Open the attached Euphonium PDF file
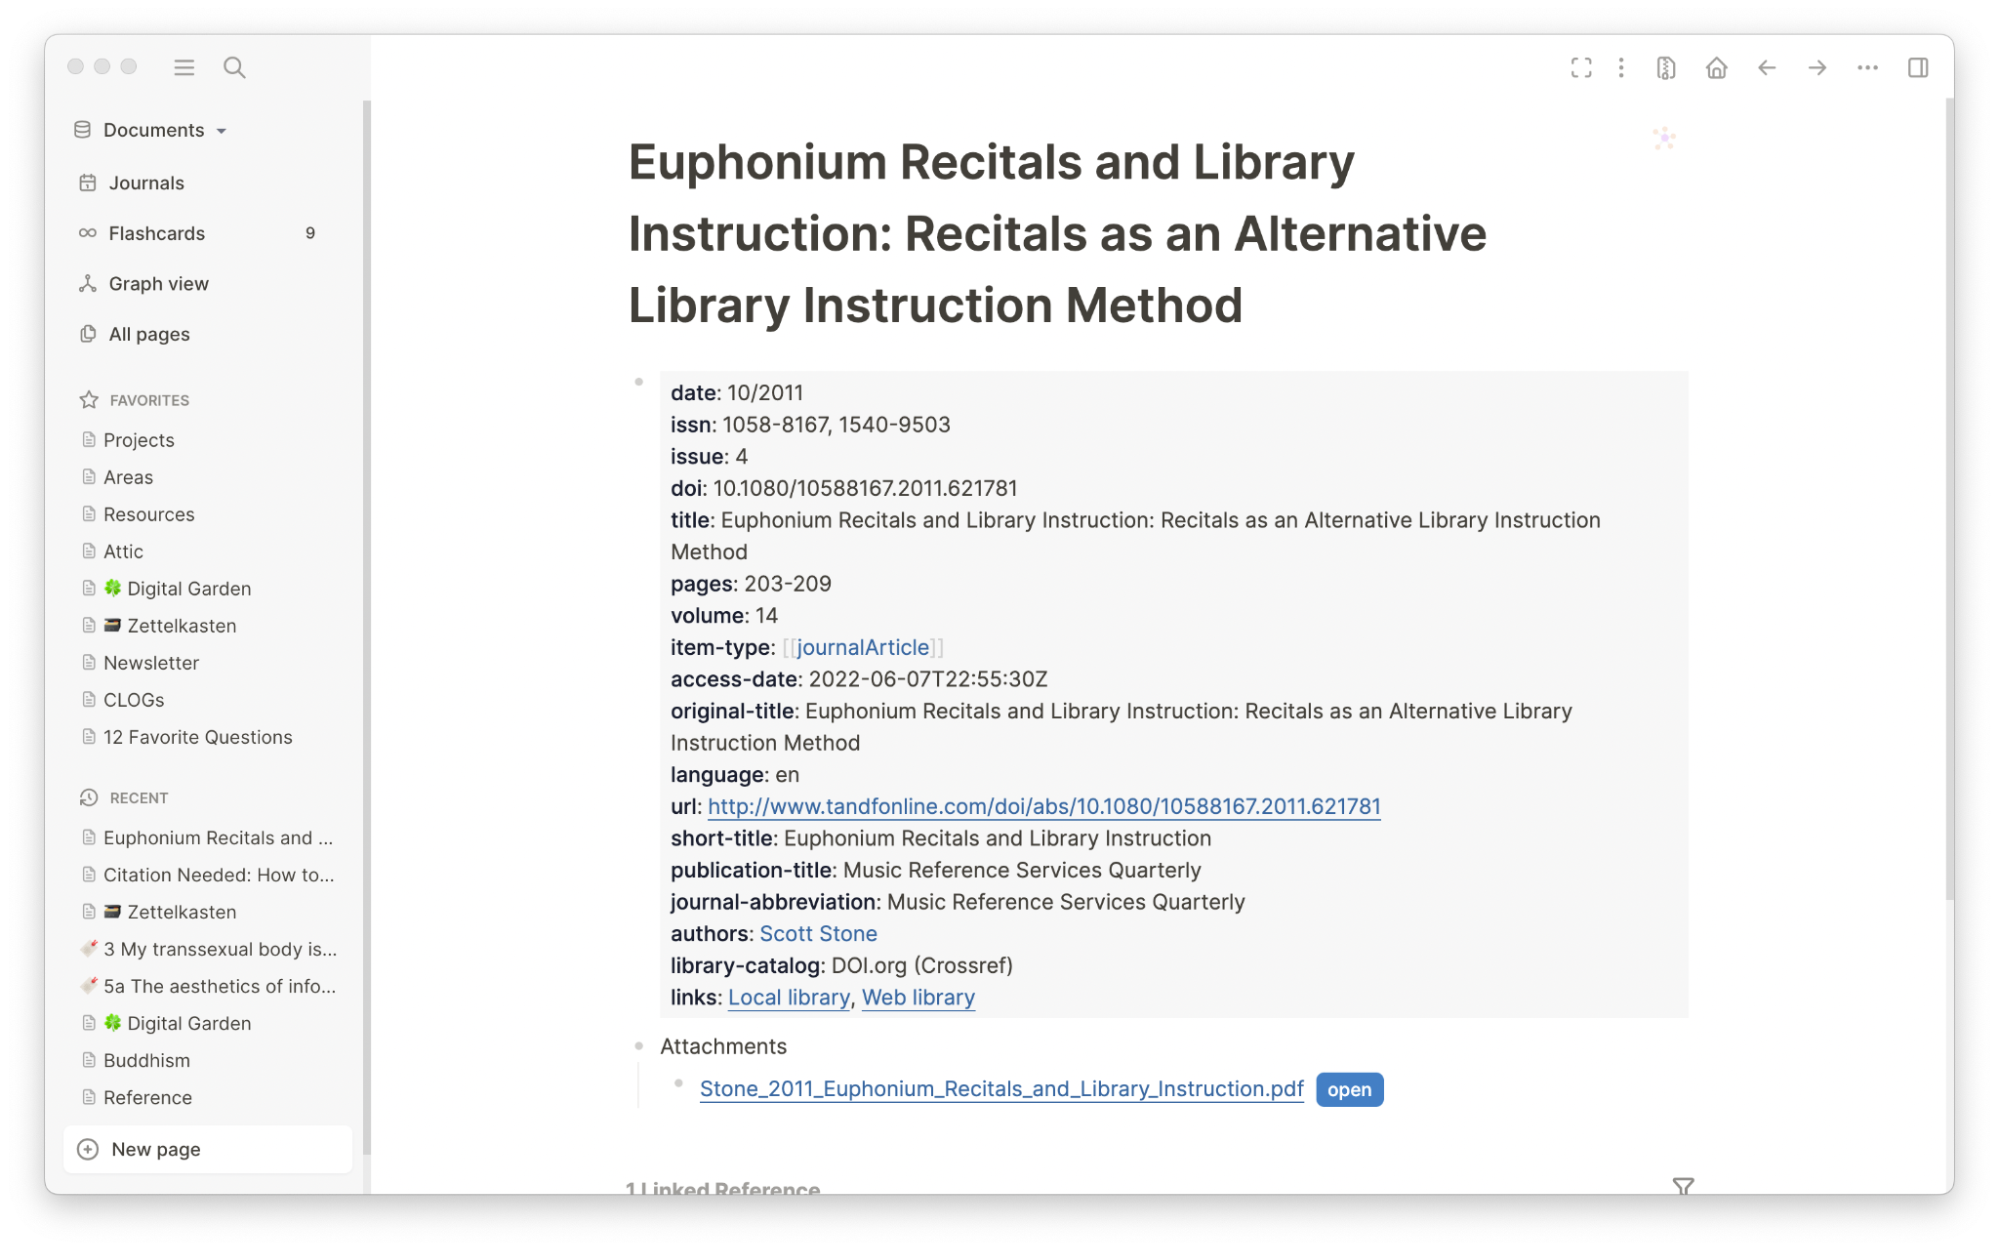The width and height of the screenshot is (1999, 1251). point(1348,1088)
